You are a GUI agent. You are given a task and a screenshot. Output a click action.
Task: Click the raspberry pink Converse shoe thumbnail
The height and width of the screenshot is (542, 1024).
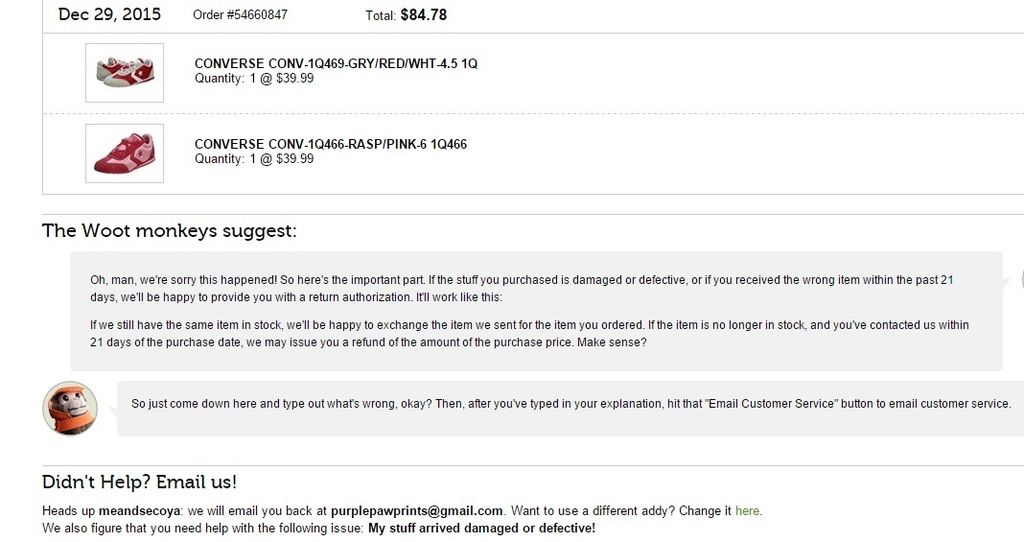(x=124, y=153)
